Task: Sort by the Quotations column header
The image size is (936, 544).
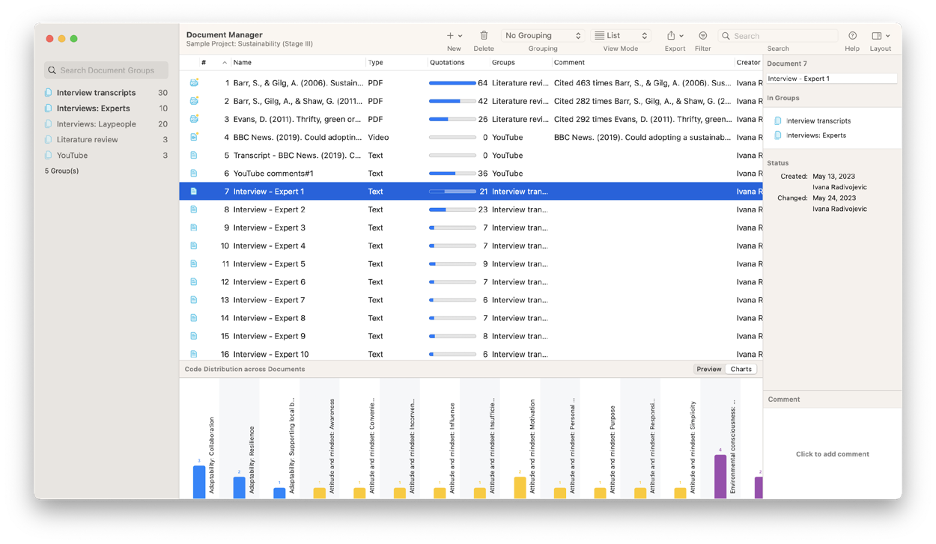Action: pos(447,62)
